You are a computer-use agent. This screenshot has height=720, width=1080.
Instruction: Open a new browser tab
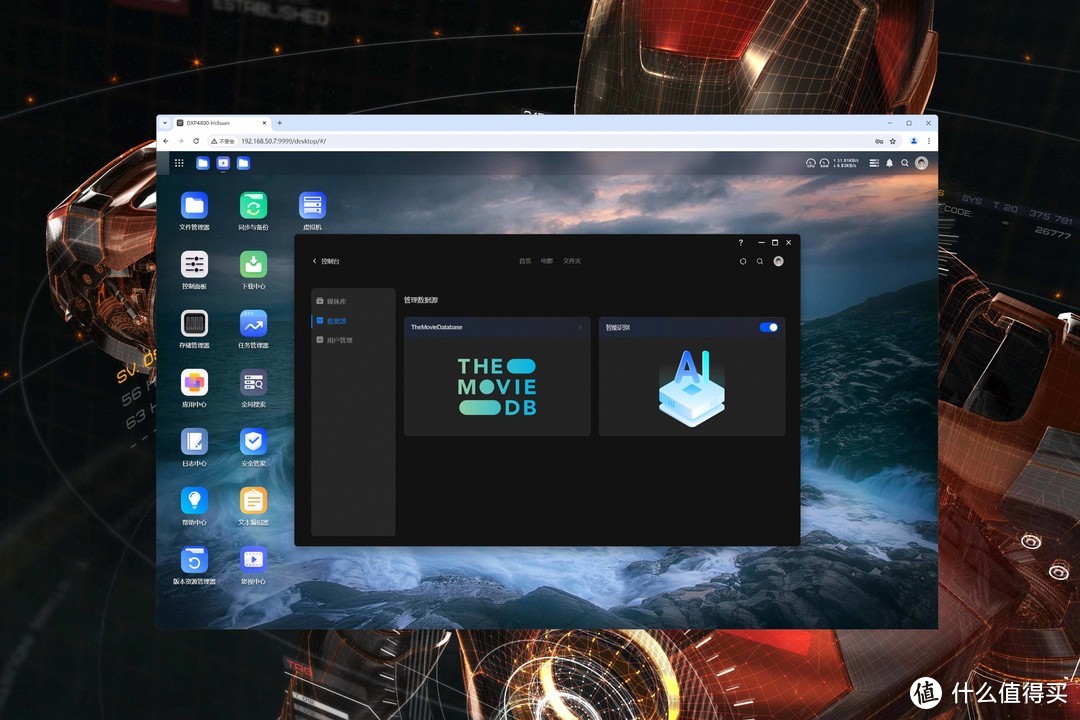[280, 123]
